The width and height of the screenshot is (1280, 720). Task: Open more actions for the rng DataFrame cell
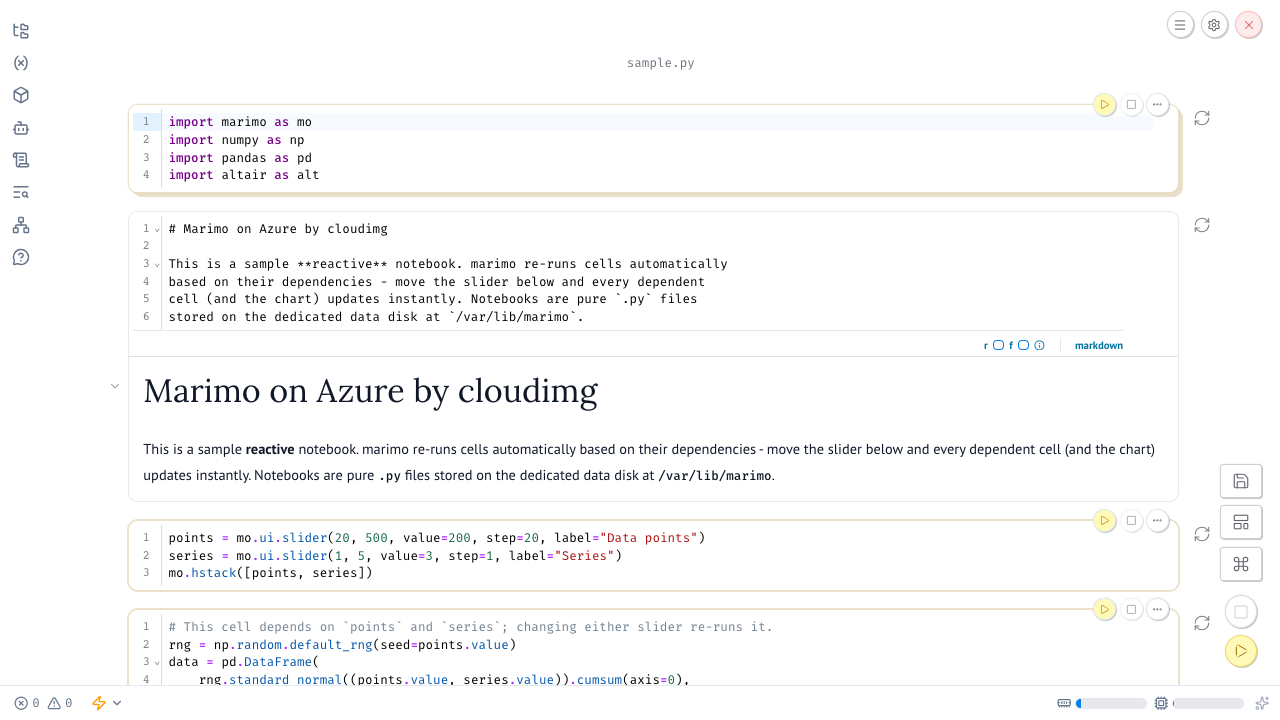[x=1157, y=609]
